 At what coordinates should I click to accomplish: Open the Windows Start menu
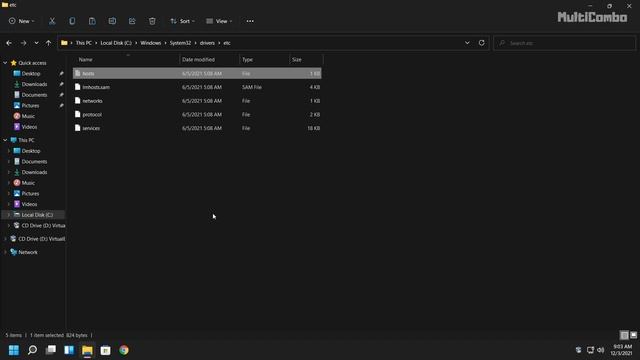(x=14, y=350)
